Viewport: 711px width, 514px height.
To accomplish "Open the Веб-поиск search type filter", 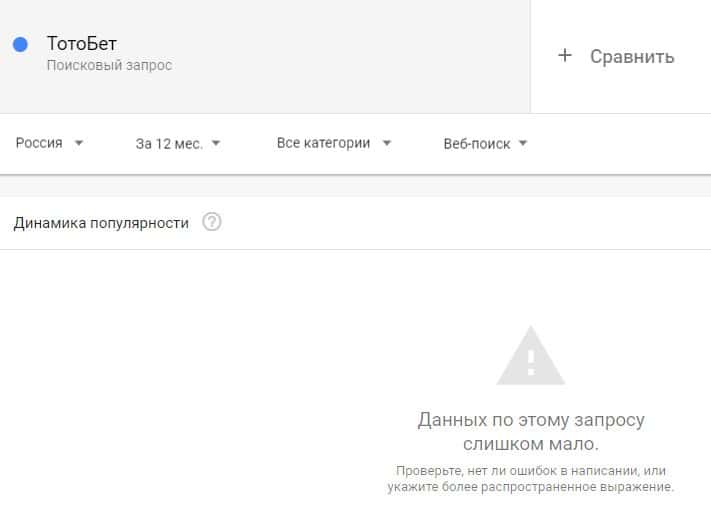I will click(486, 143).
